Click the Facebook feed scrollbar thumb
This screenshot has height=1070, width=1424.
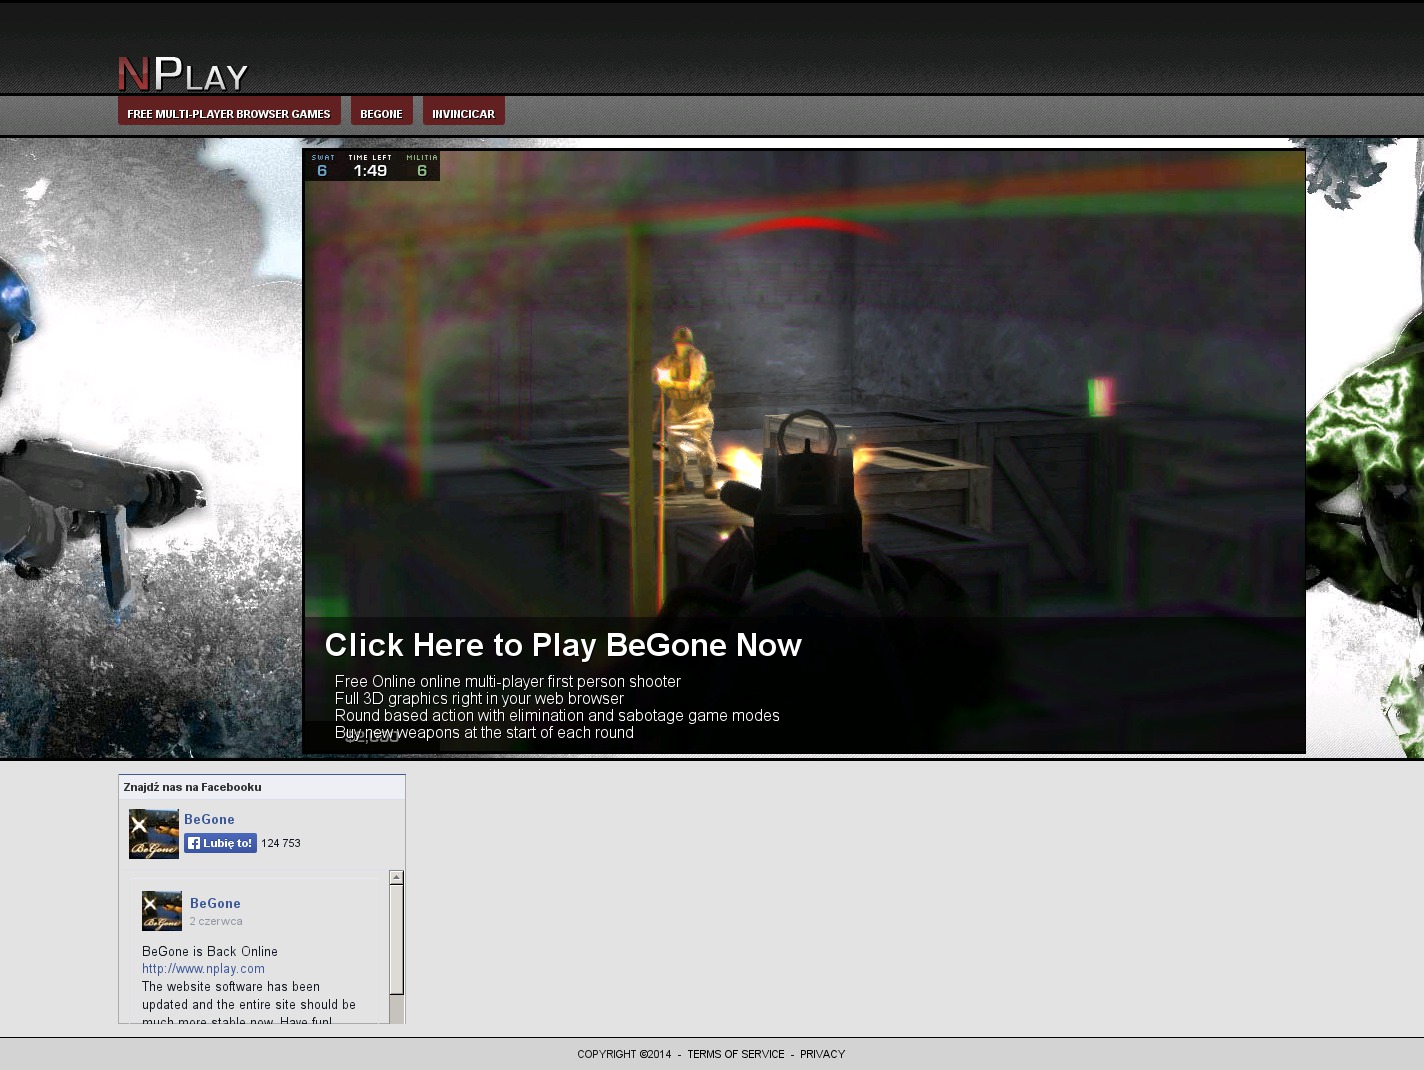click(396, 938)
